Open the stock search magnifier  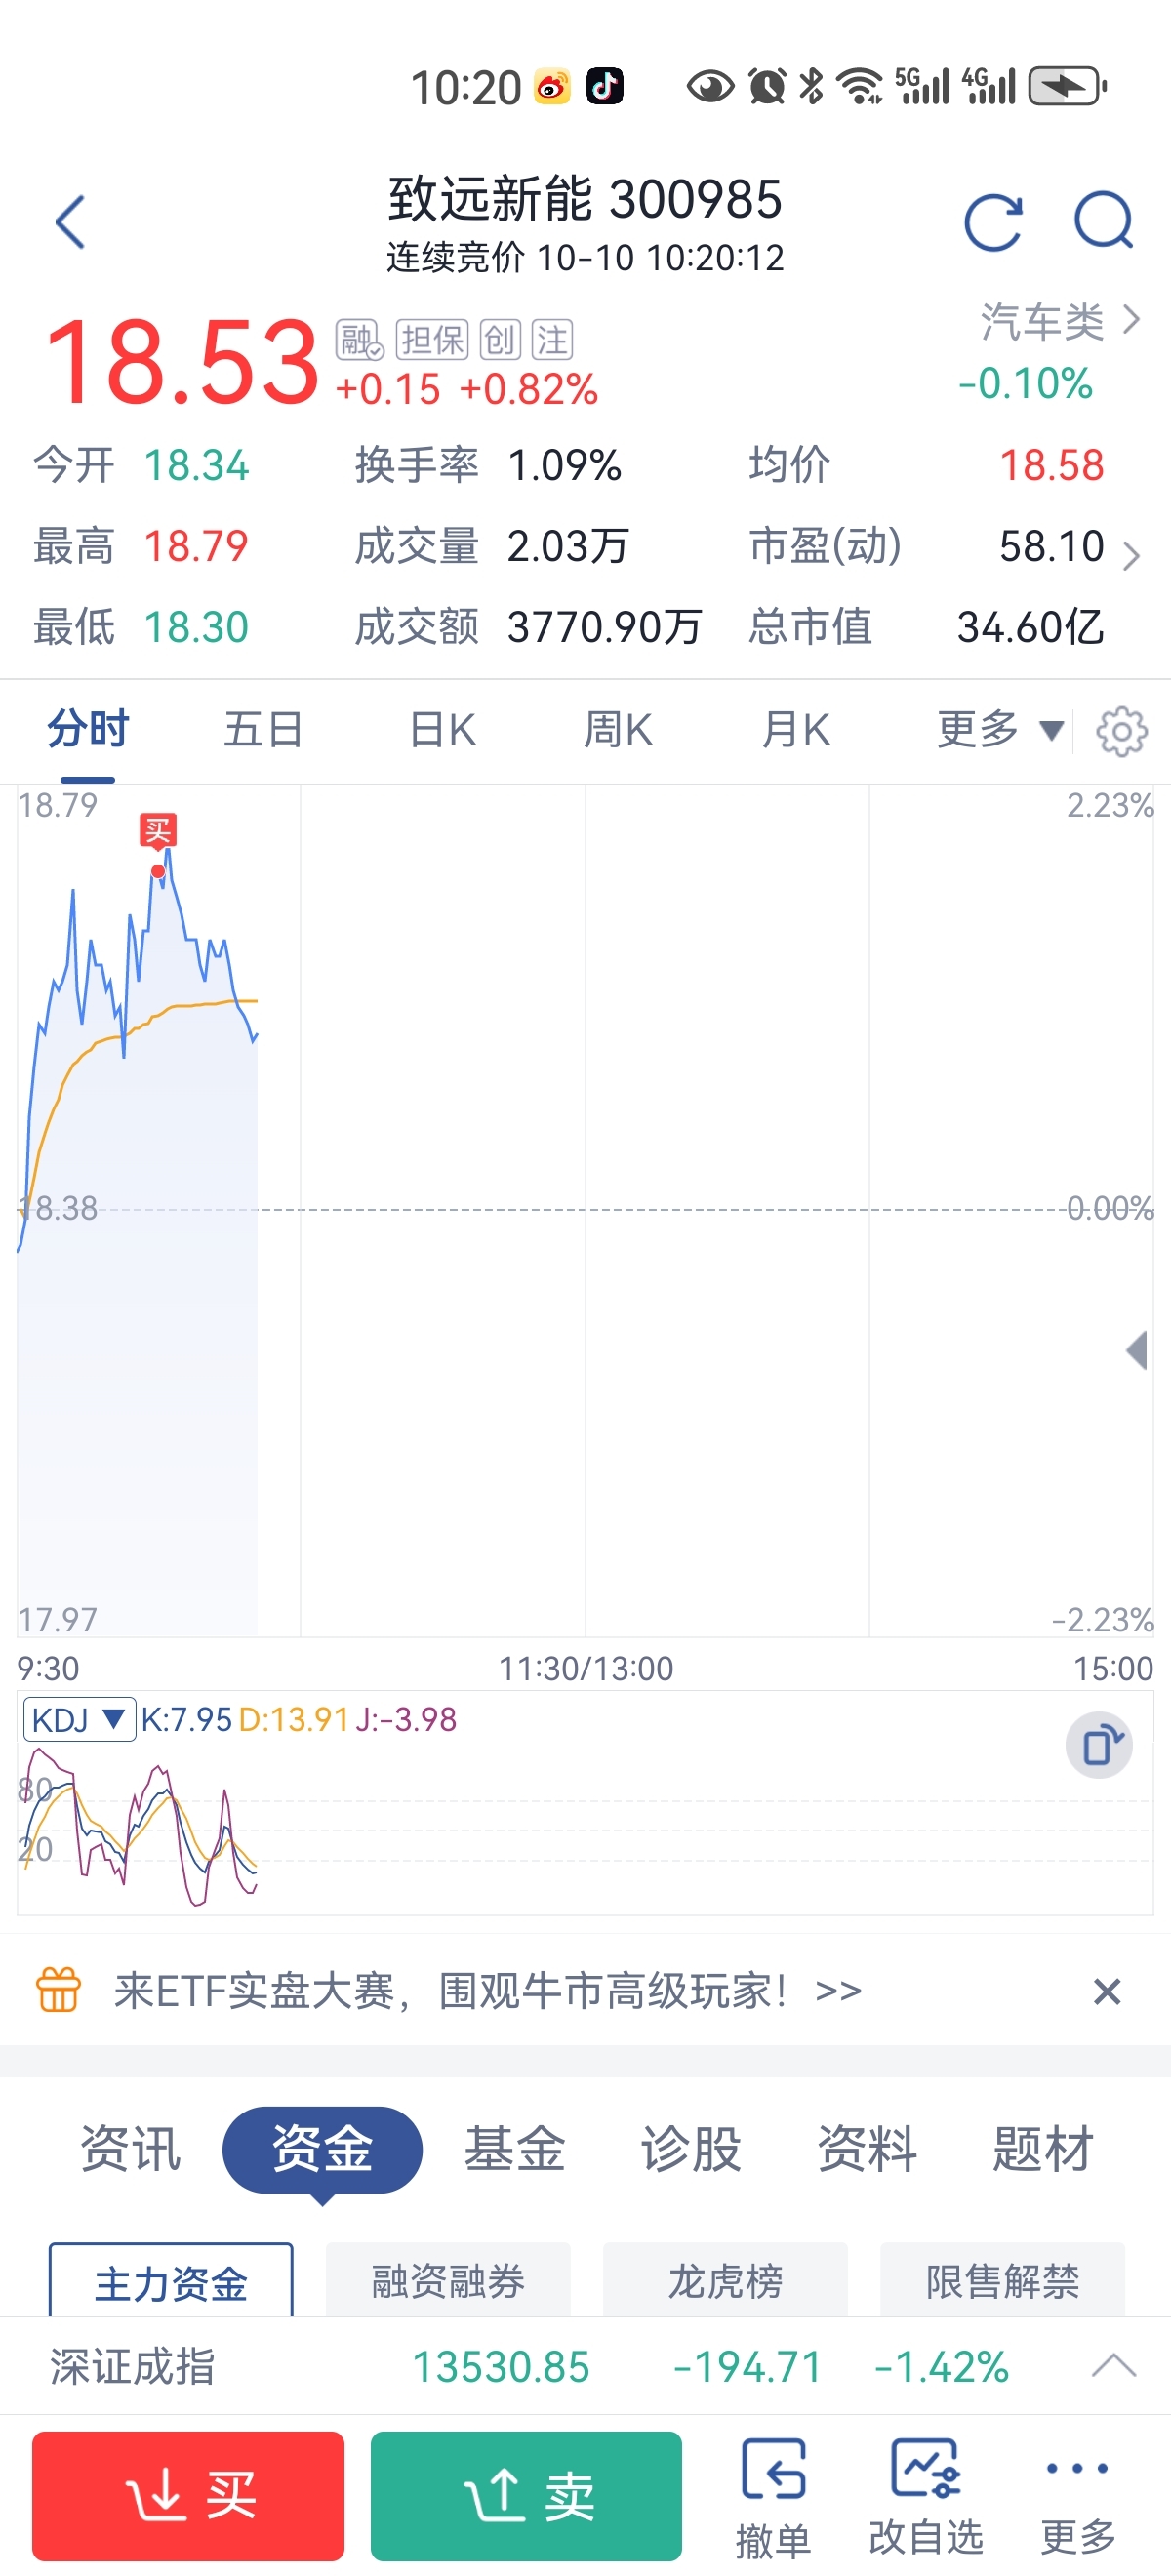1103,222
